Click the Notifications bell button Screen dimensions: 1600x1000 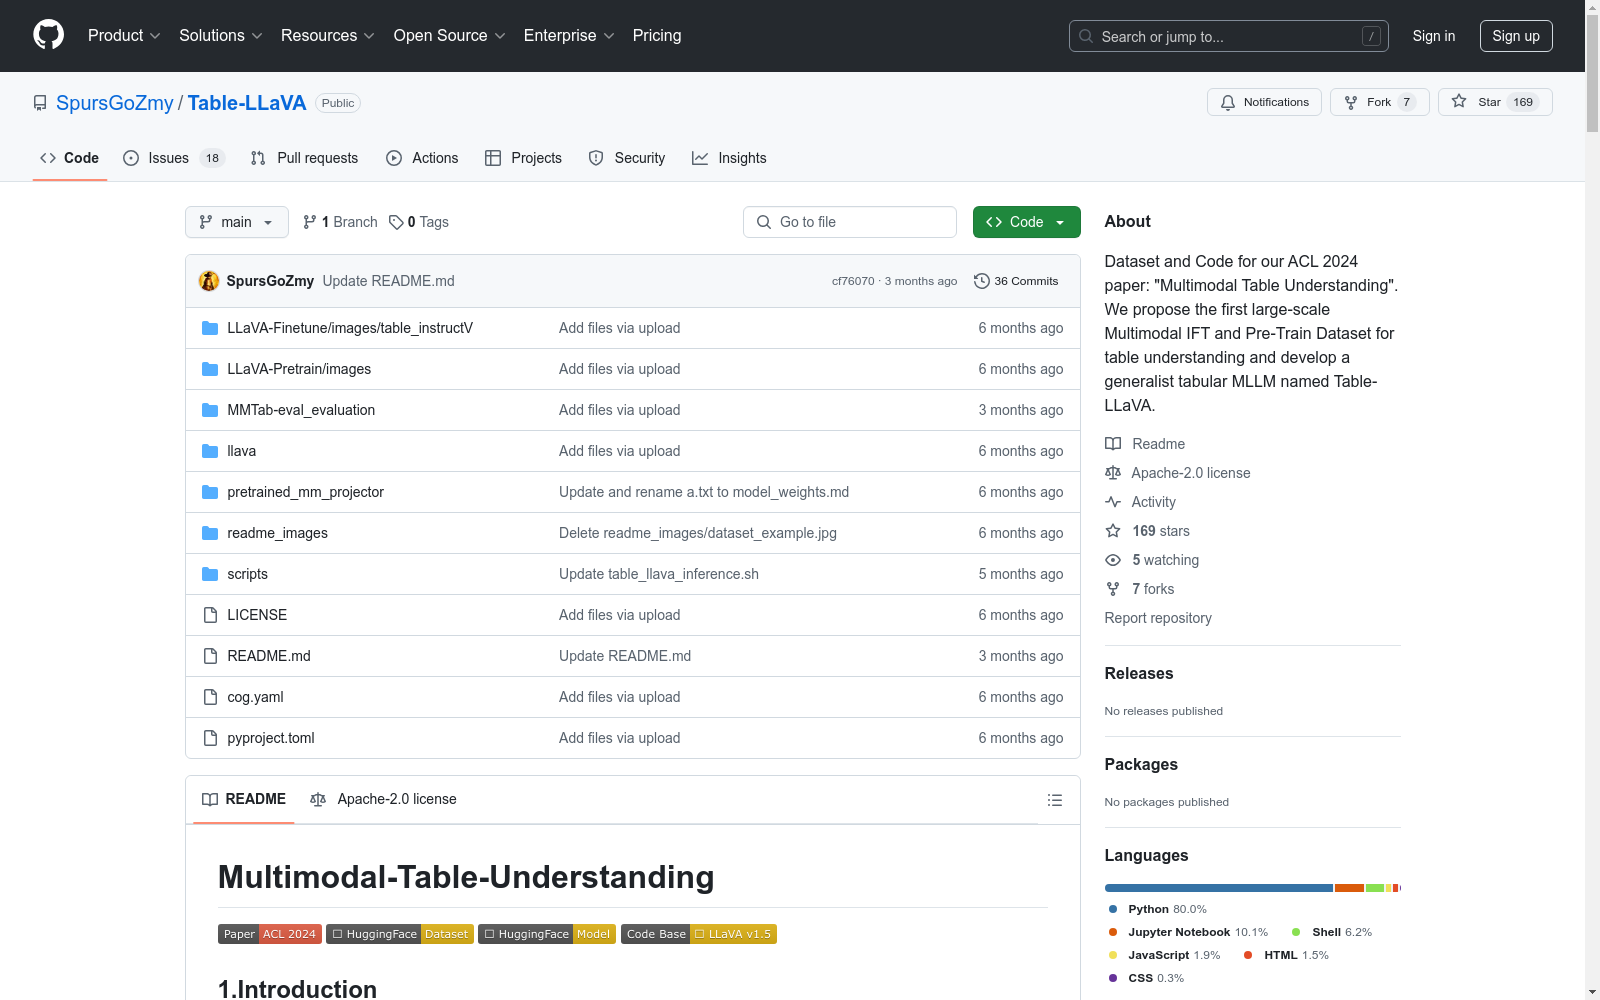[x=1265, y=102]
